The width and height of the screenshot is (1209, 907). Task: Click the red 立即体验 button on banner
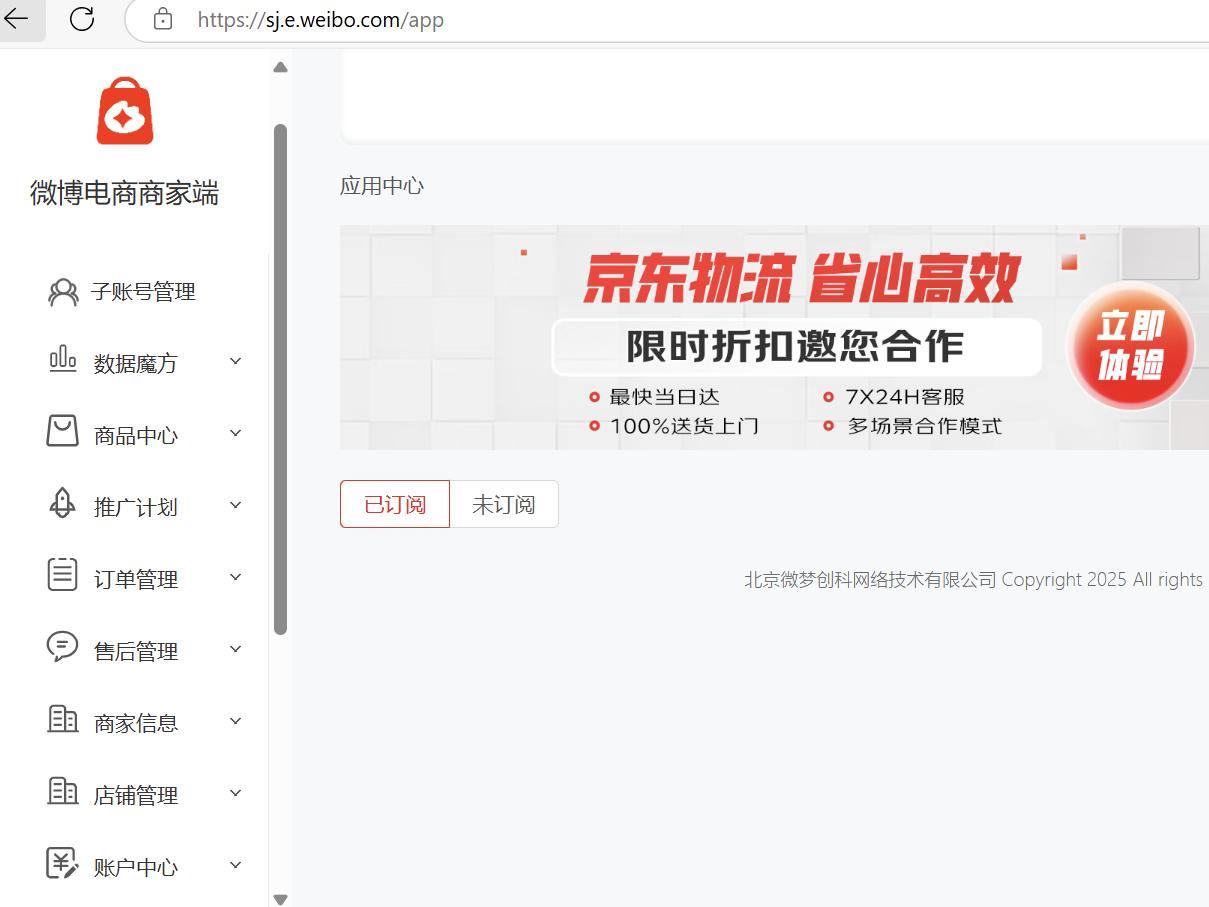click(1130, 346)
